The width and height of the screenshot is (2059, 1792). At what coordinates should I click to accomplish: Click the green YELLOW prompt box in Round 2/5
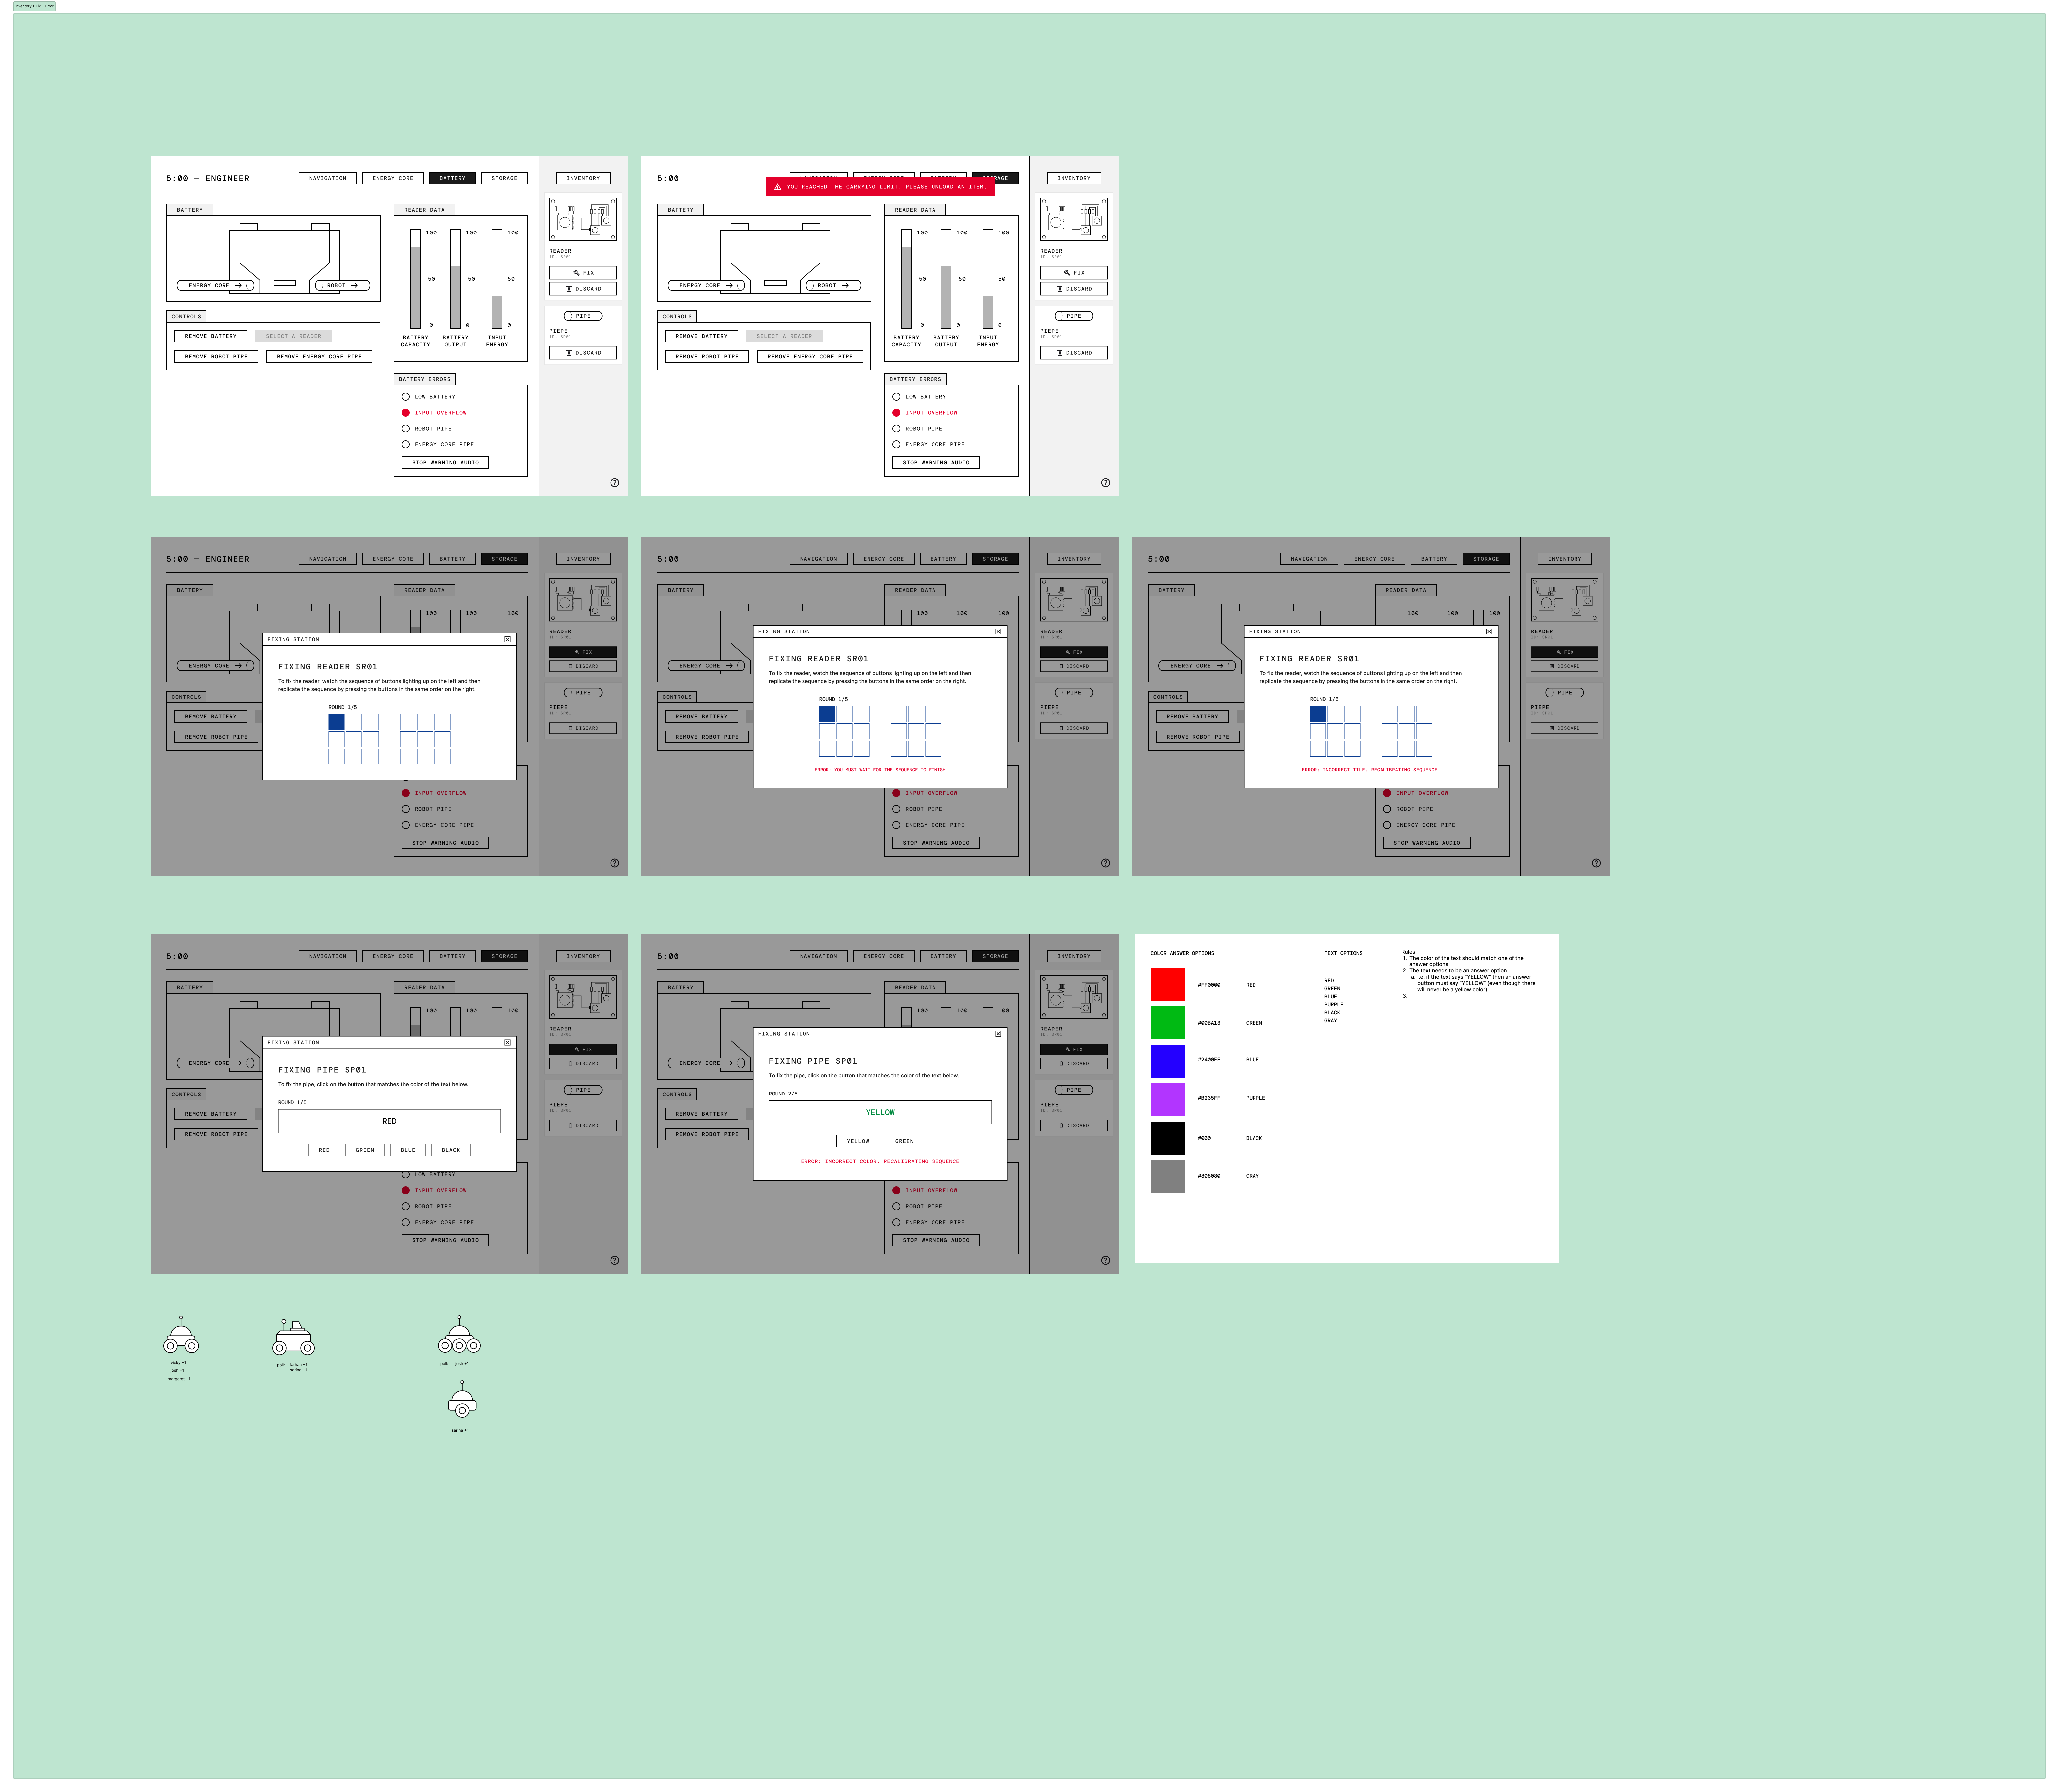pyautogui.click(x=880, y=1112)
